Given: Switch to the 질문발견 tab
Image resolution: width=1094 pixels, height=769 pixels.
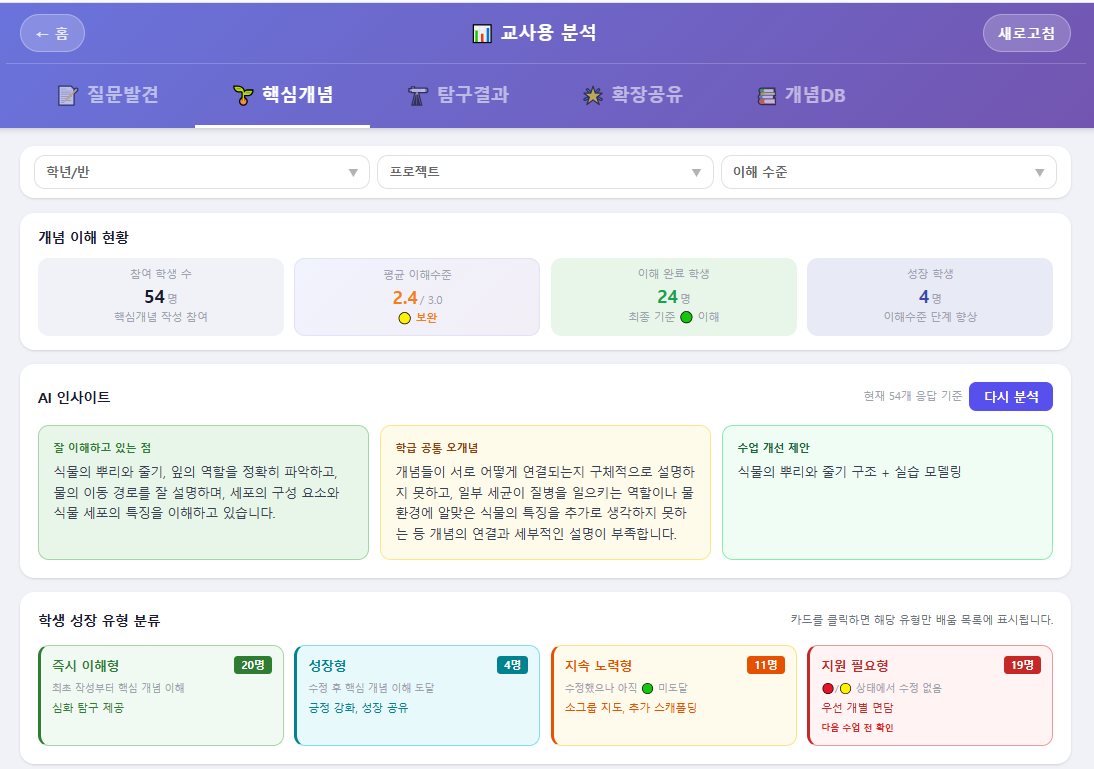Looking at the screenshot, I should (x=108, y=95).
